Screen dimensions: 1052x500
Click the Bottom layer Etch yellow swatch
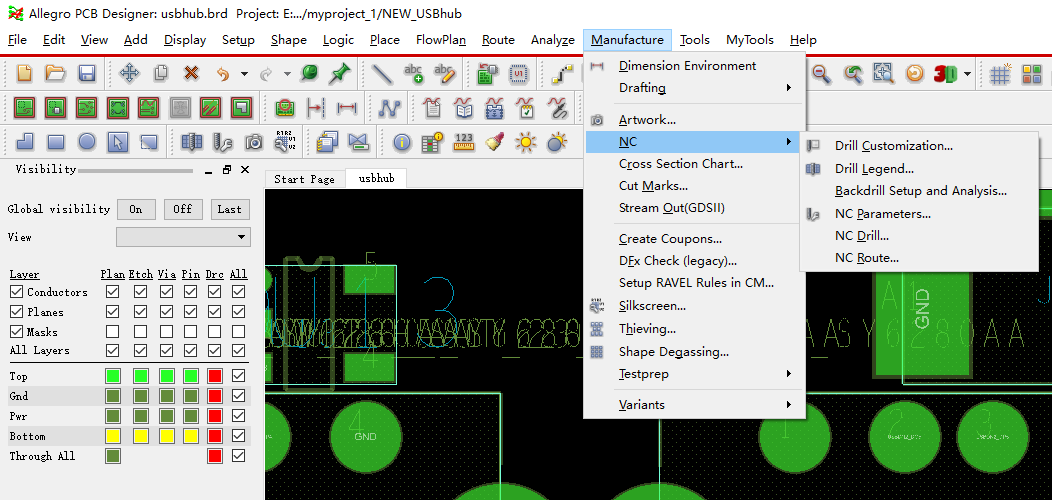pos(140,436)
